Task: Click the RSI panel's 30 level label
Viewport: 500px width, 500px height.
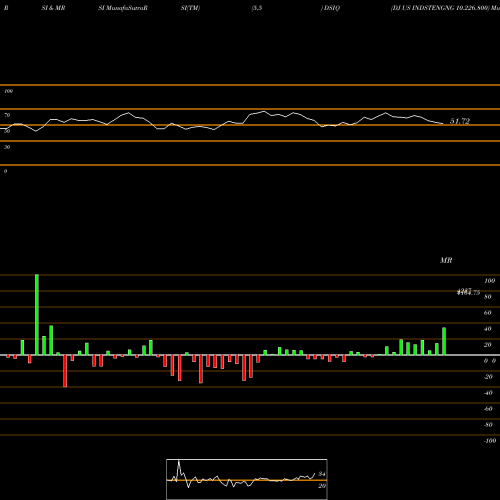Action: tap(7, 147)
